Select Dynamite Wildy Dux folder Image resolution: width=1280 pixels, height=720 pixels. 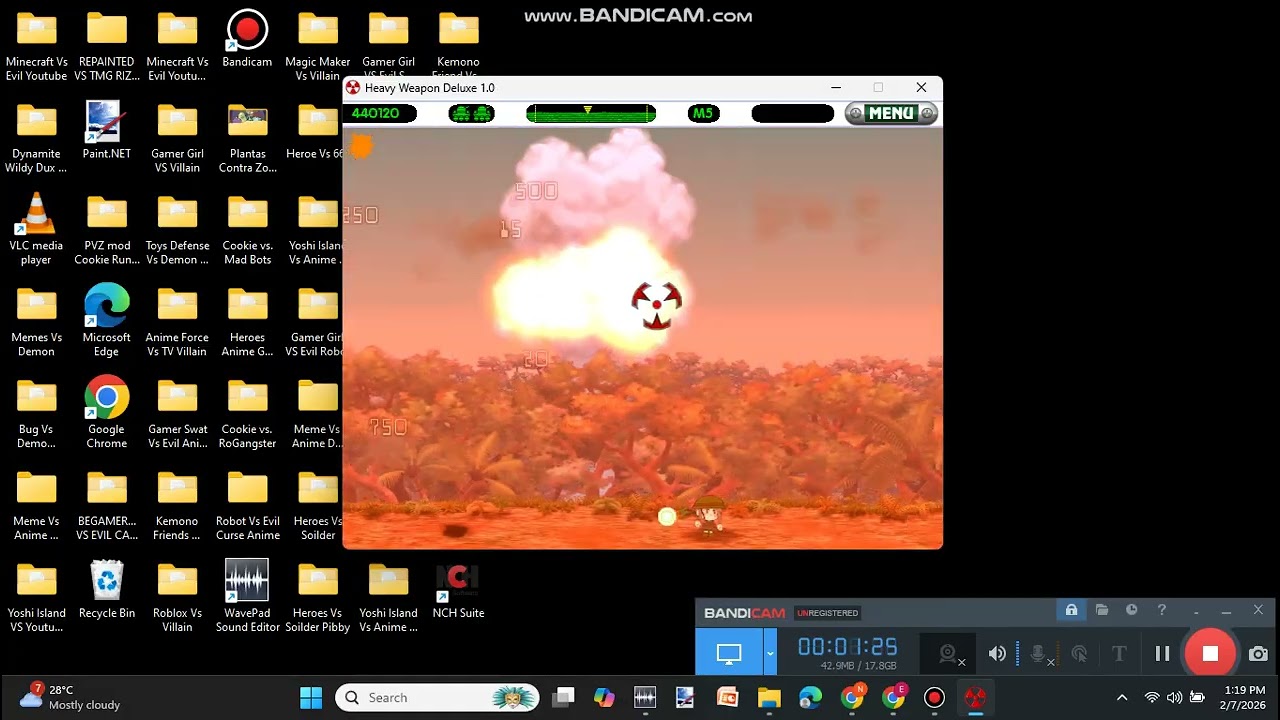point(36,137)
